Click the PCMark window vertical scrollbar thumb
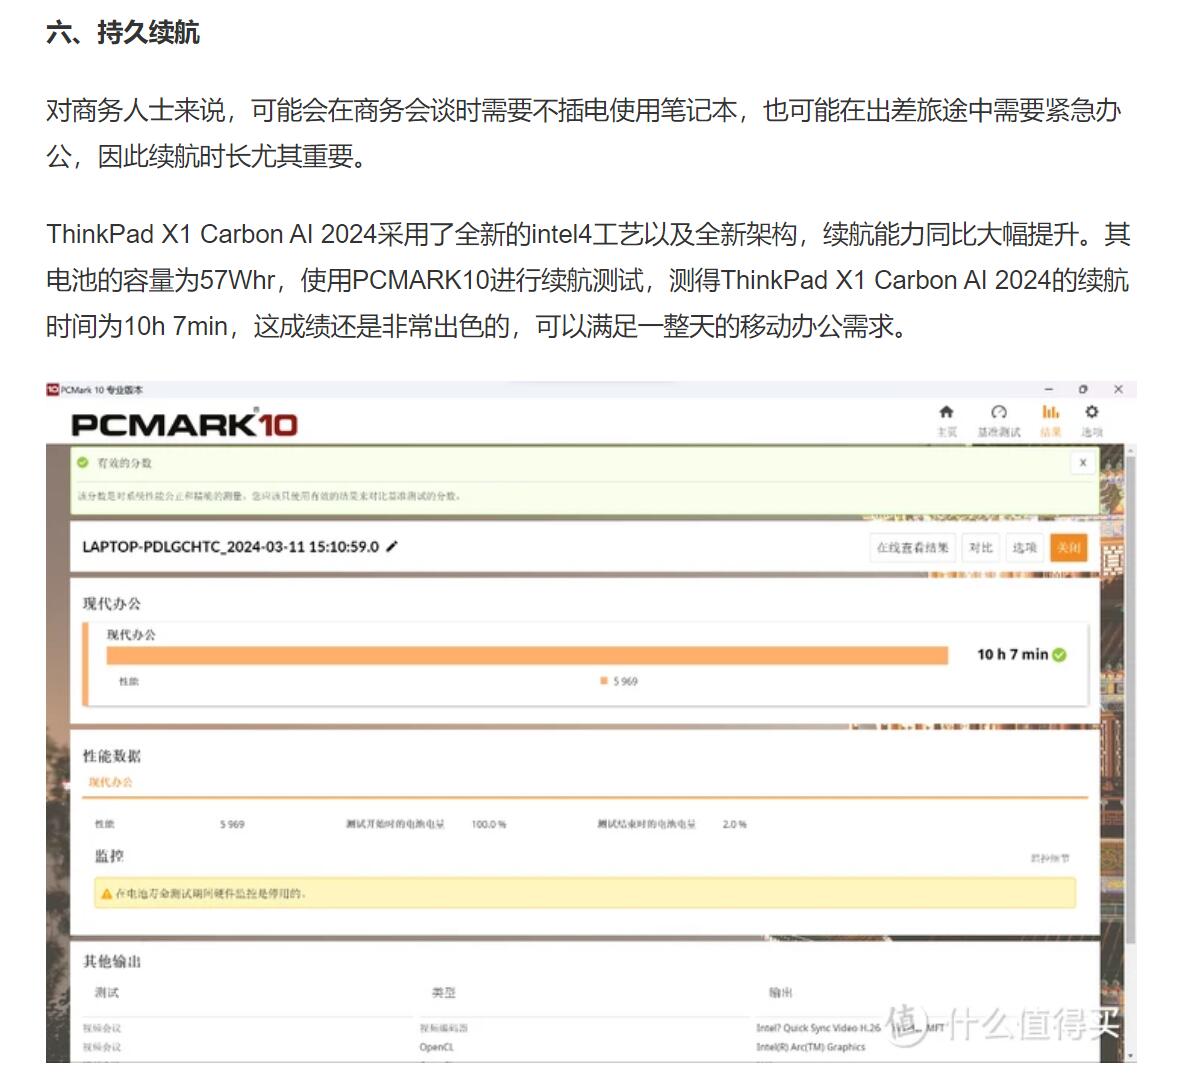 coord(1130,699)
